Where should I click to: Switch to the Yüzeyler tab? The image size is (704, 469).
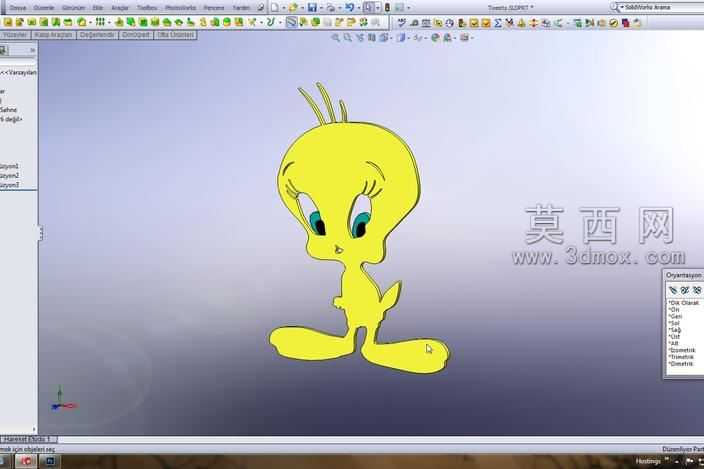tap(15, 35)
